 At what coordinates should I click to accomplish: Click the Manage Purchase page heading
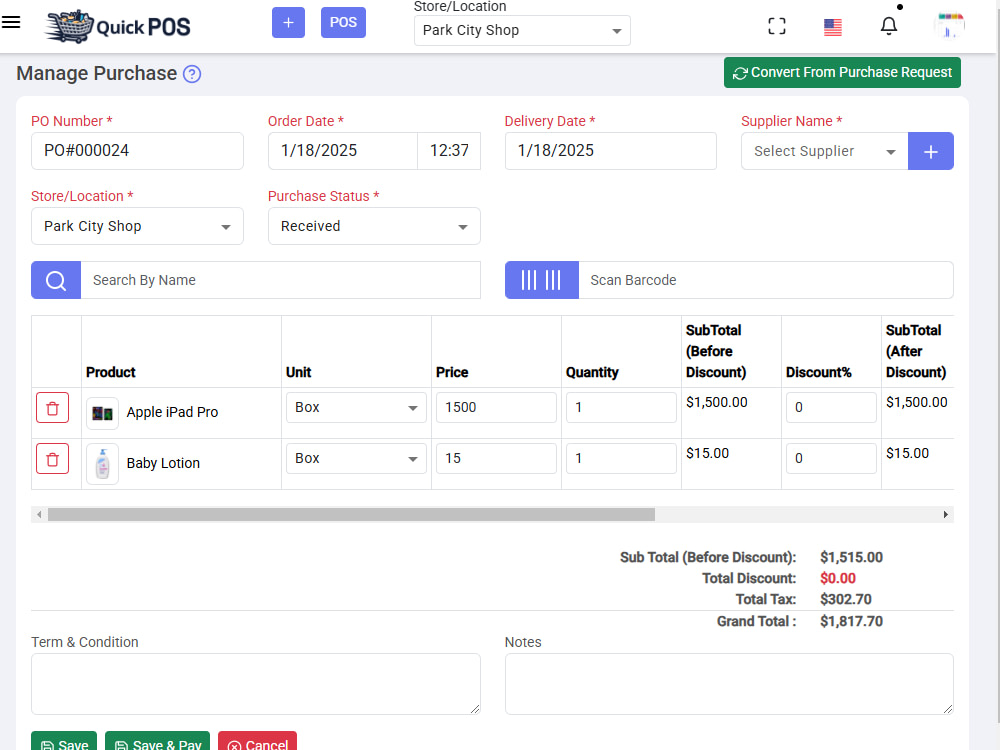96,73
